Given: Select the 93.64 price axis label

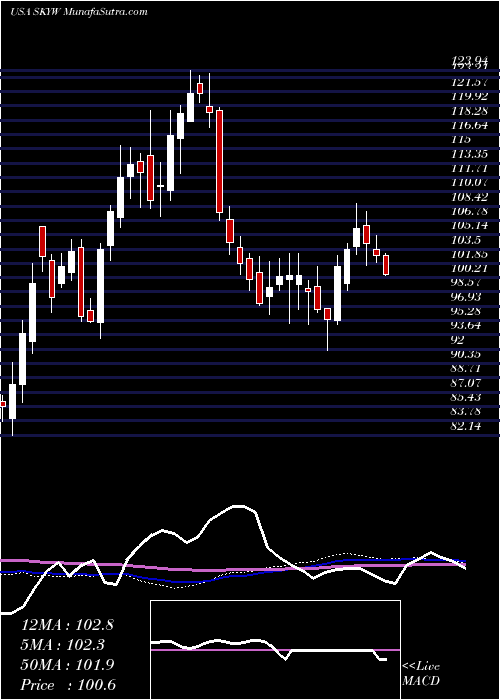Looking at the screenshot, I should click(467, 325).
